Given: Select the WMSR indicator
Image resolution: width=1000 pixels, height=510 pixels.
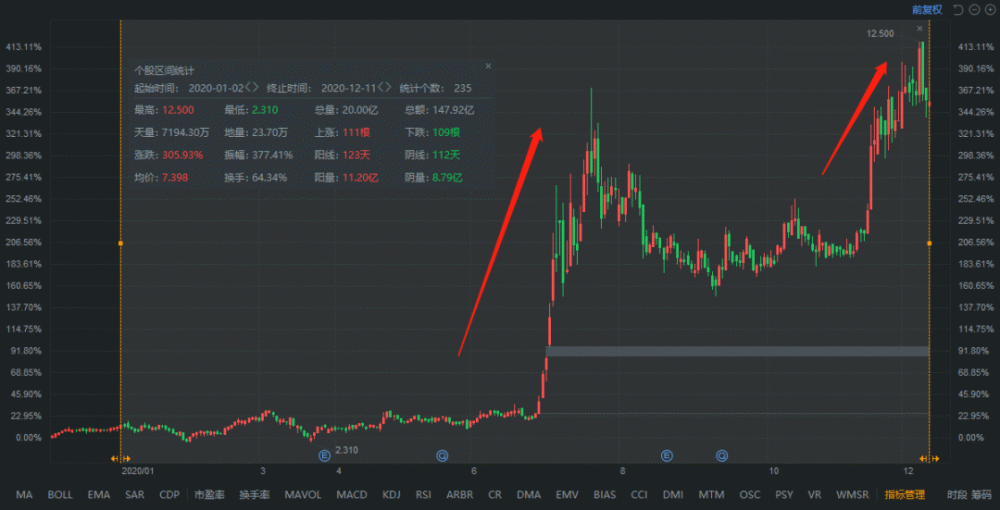Looking at the screenshot, I should point(852,495).
